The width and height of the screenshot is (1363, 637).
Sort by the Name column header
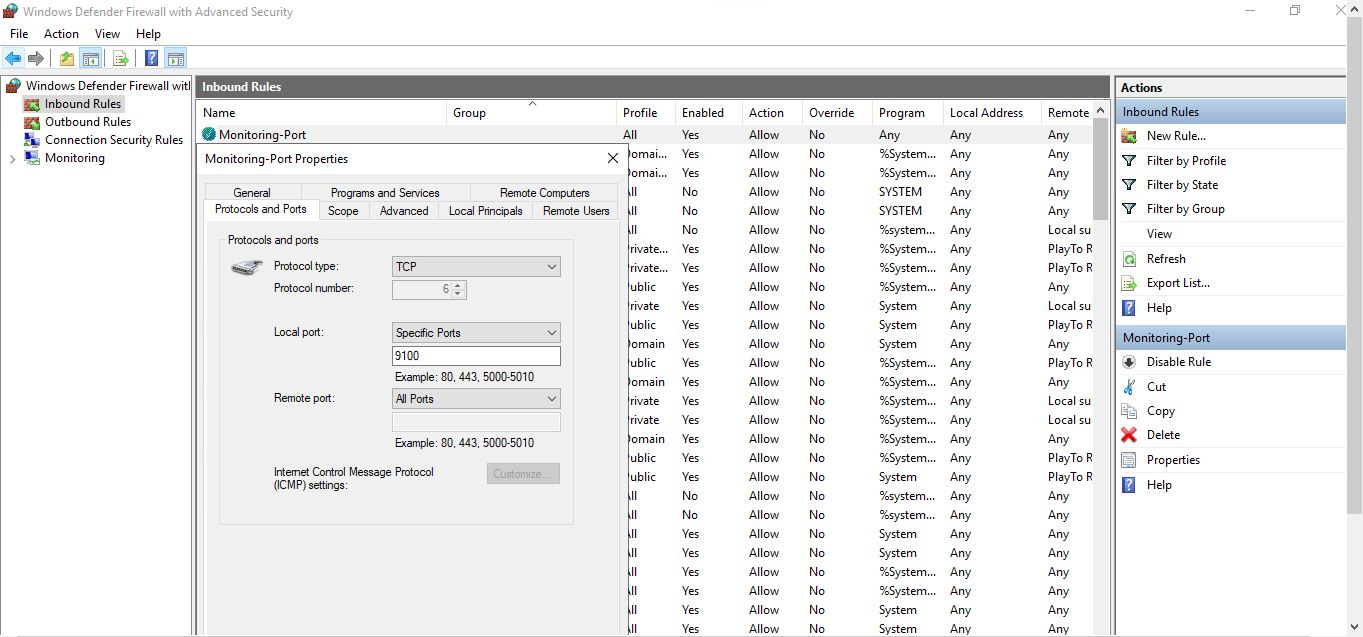[x=321, y=113]
